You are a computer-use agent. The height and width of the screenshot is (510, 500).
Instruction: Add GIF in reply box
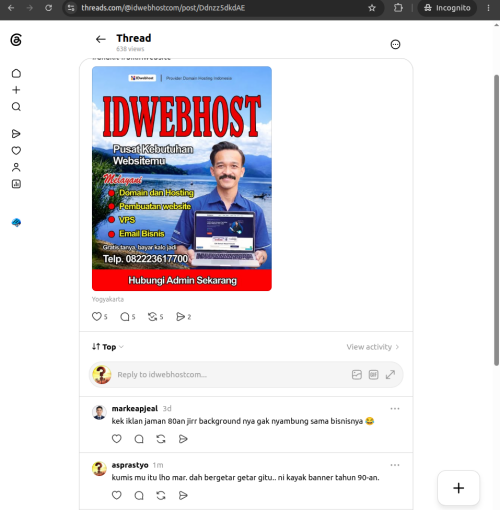click(373, 375)
